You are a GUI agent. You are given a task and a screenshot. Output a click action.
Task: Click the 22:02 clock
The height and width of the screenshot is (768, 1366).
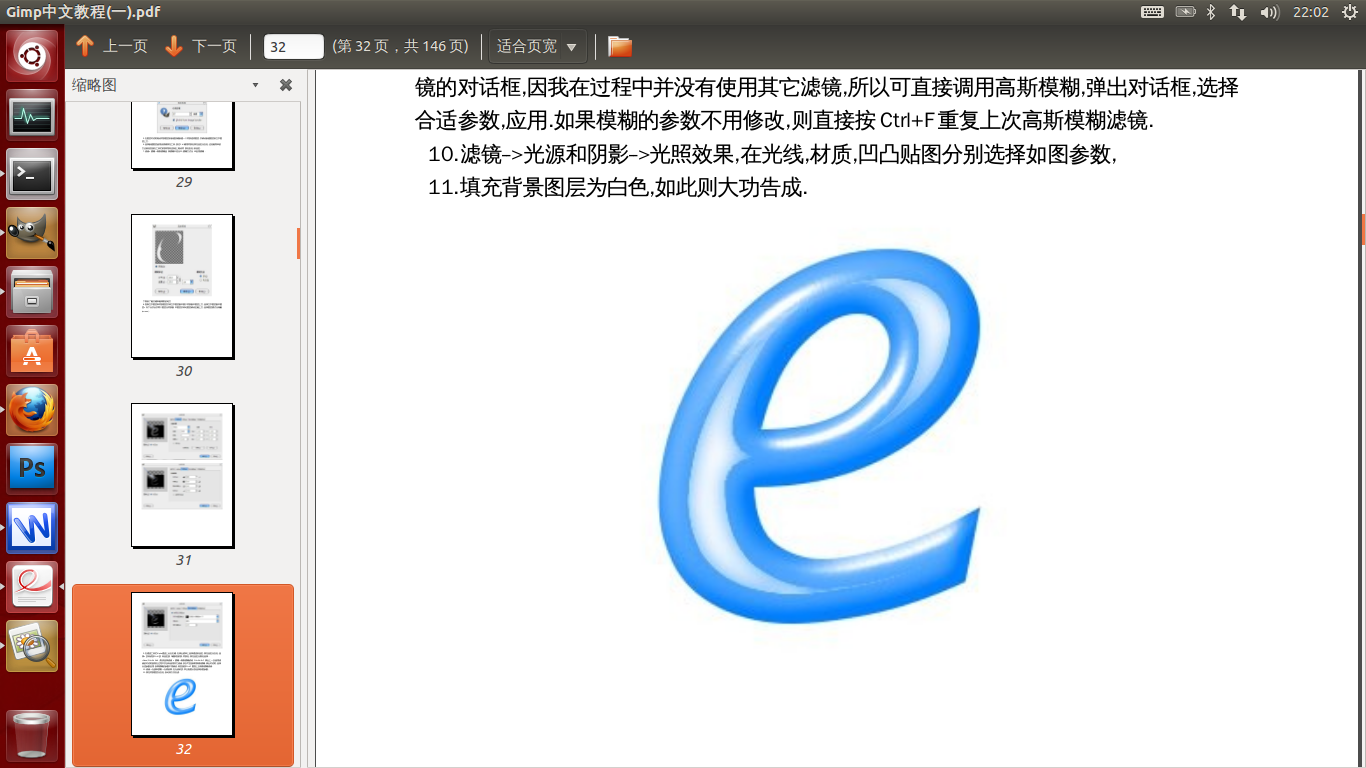(x=1310, y=12)
